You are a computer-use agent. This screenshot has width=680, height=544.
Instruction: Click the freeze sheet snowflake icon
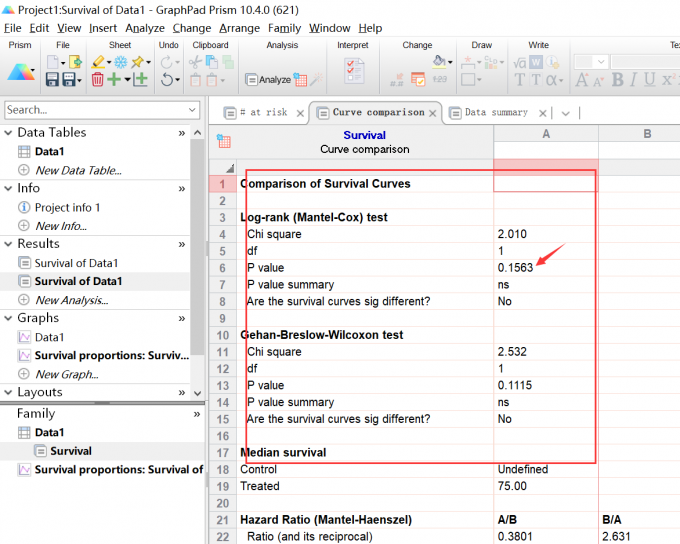point(121,62)
